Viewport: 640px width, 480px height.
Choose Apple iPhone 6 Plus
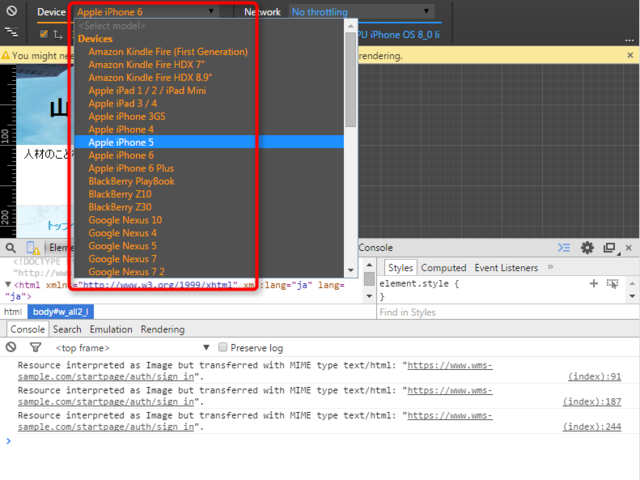point(209,169)
